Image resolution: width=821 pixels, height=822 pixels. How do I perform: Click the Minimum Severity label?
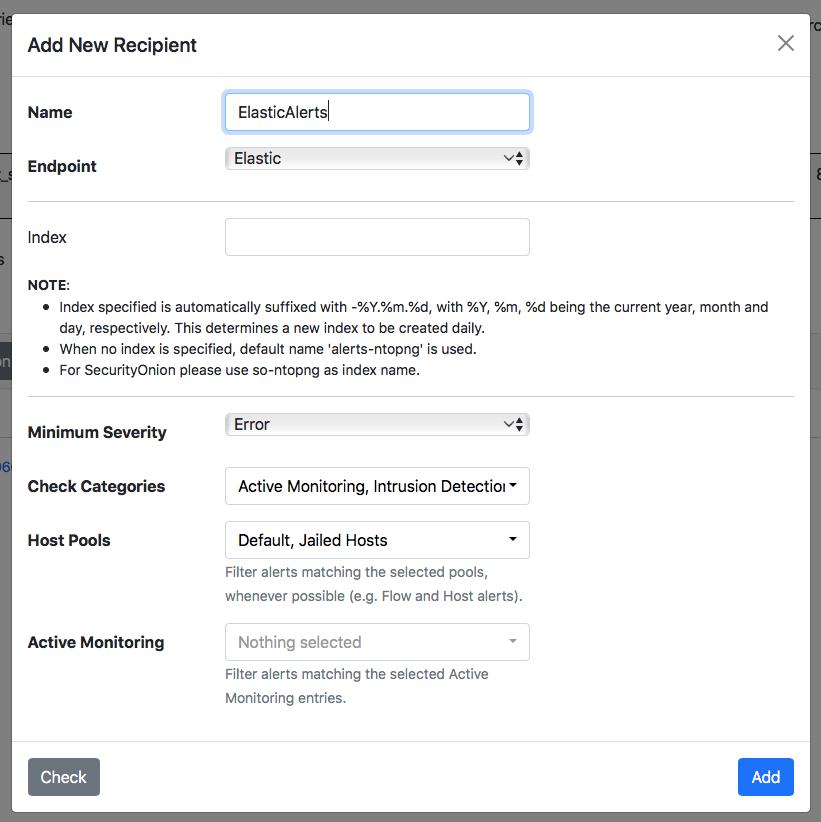pos(97,432)
